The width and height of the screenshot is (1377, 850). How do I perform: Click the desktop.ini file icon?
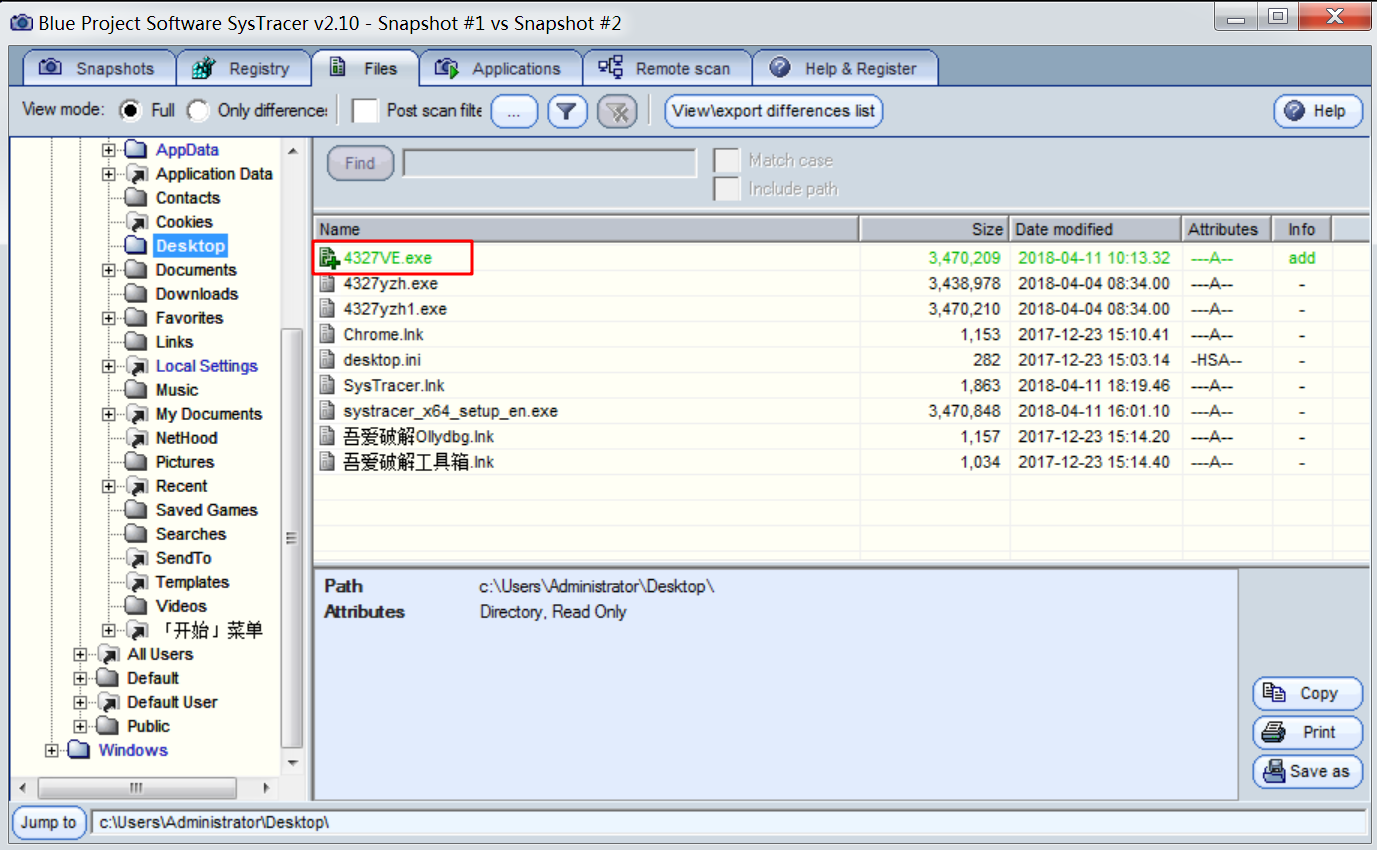[327, 360]
